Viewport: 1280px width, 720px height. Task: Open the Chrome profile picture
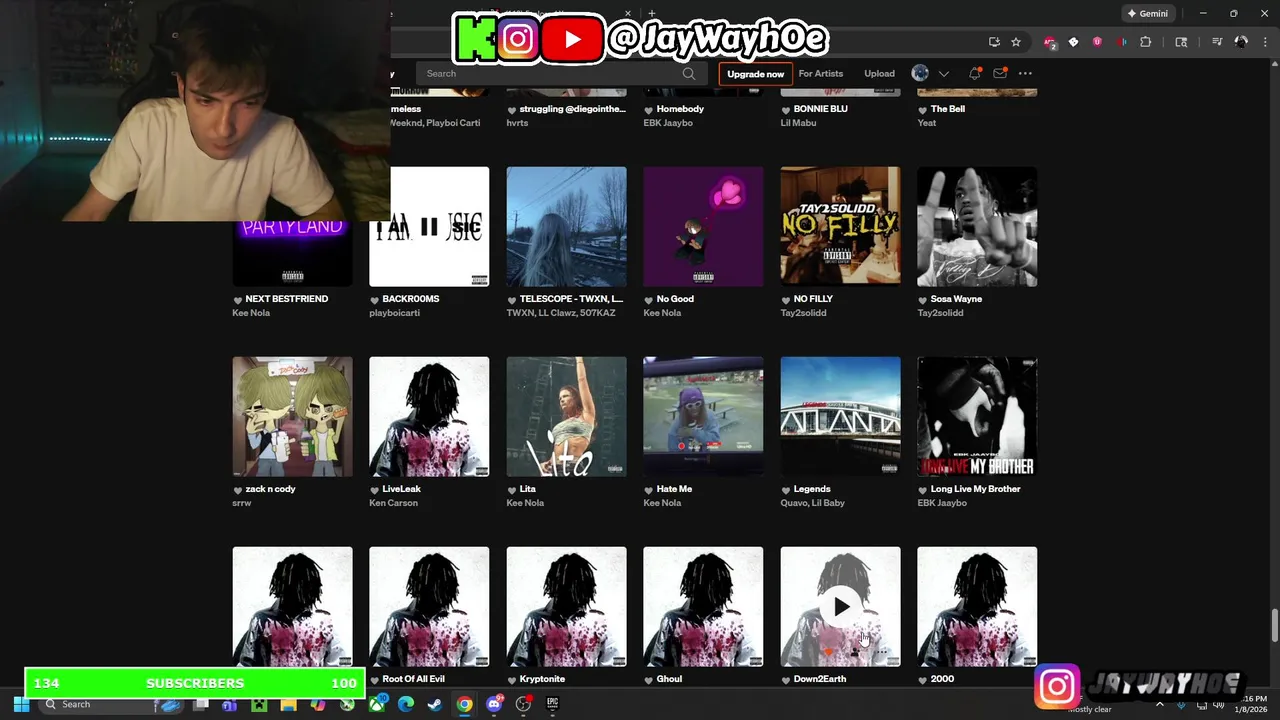click(1241, 42)
